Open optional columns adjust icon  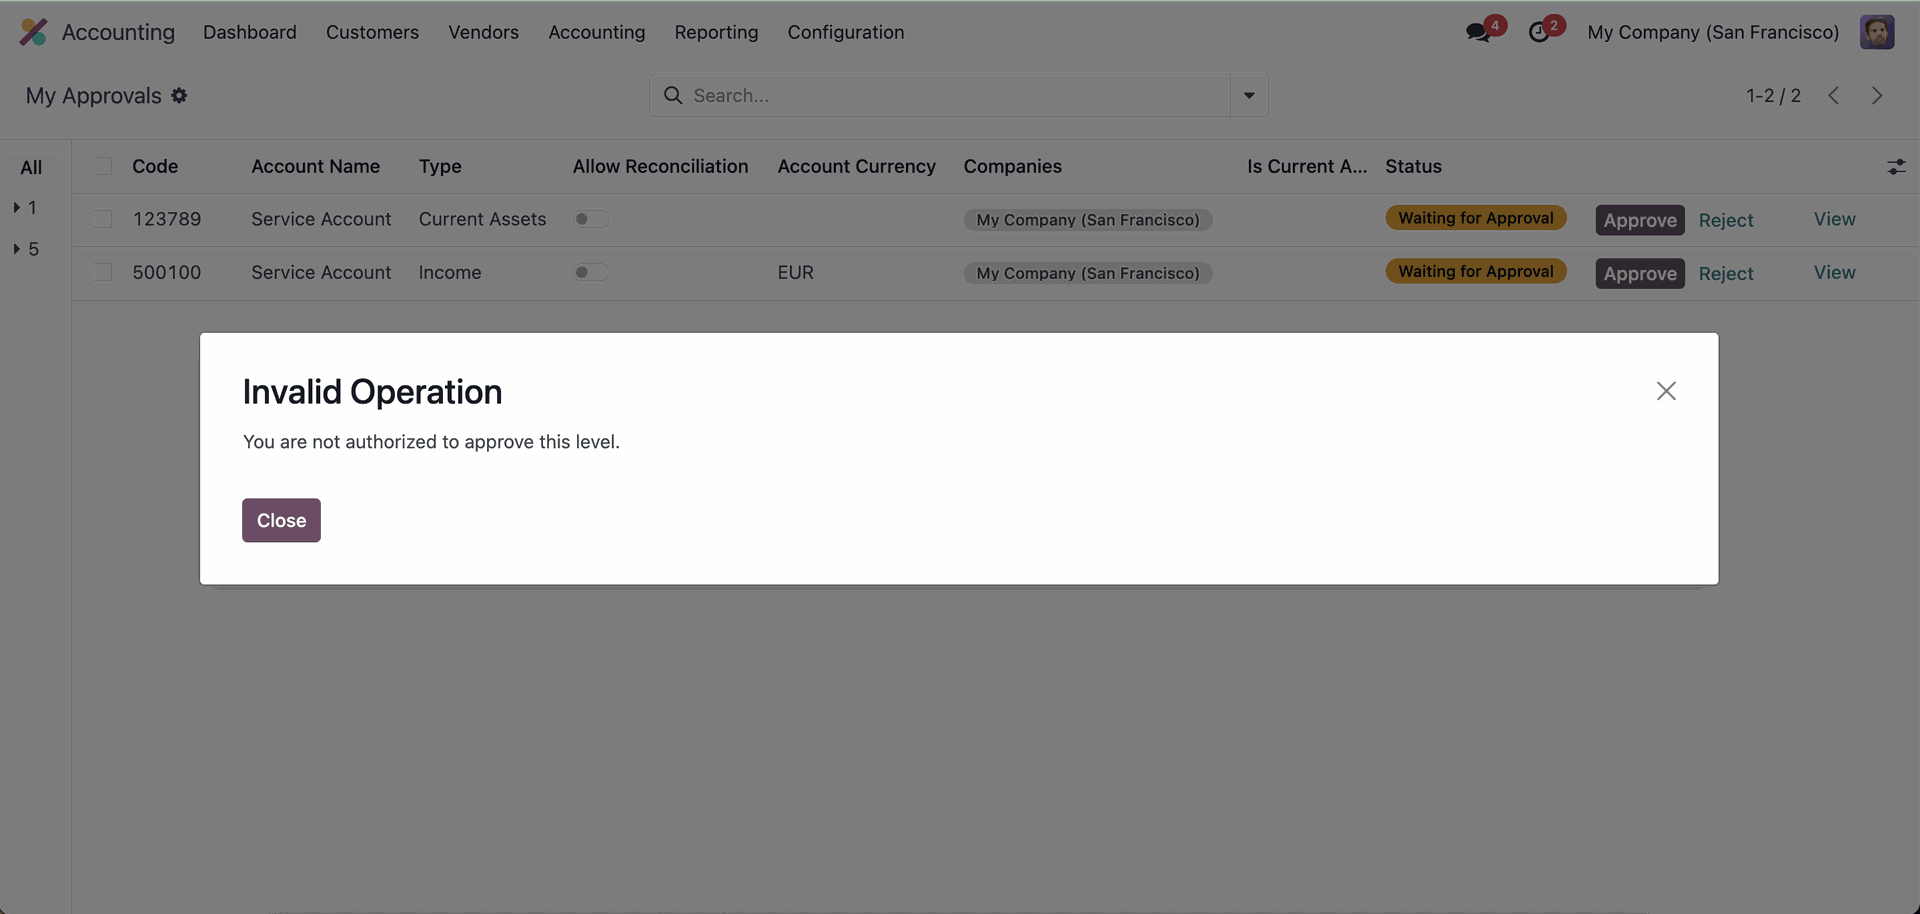point(1896,167)
